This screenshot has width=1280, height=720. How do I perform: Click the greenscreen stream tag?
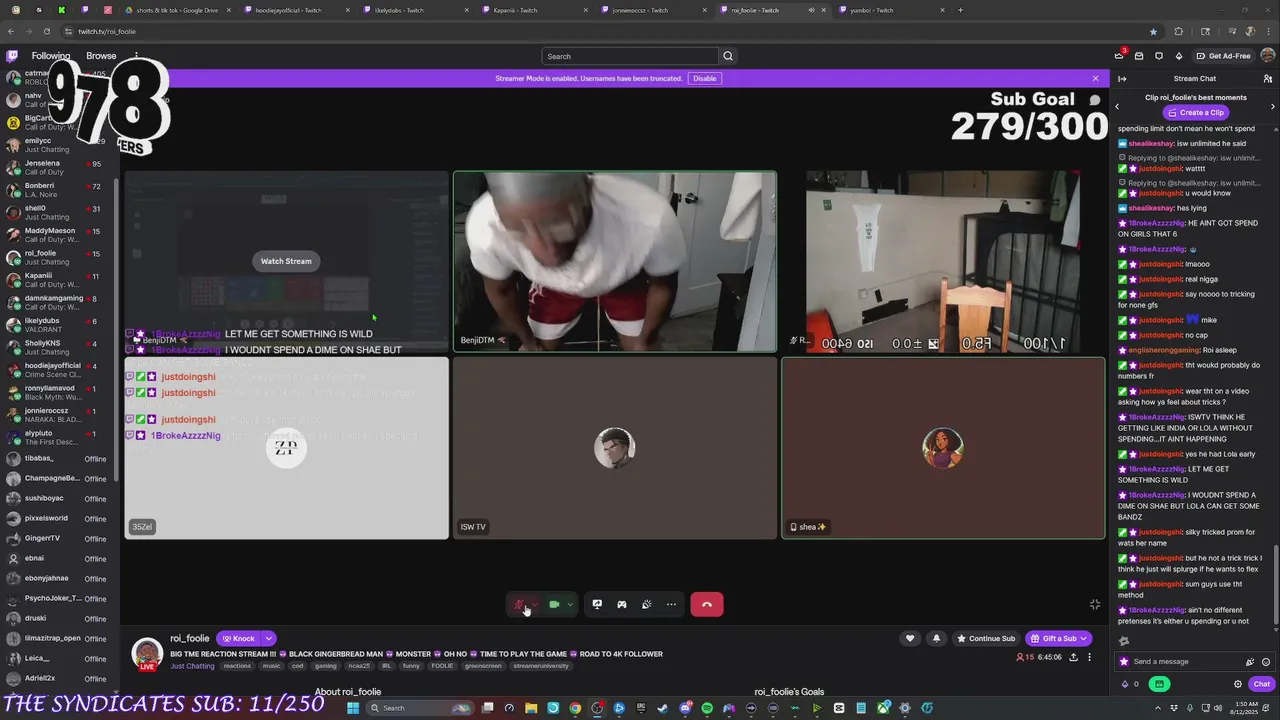tap(483, 666)
